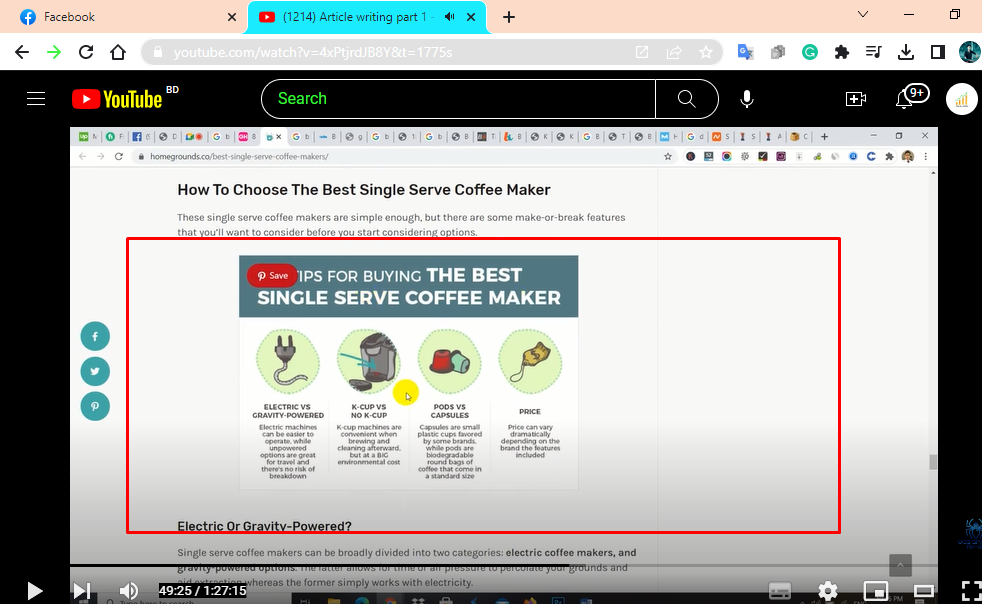Screen dimensions: 982x604
Task: Play the video
Action: (x=34, y=591)
